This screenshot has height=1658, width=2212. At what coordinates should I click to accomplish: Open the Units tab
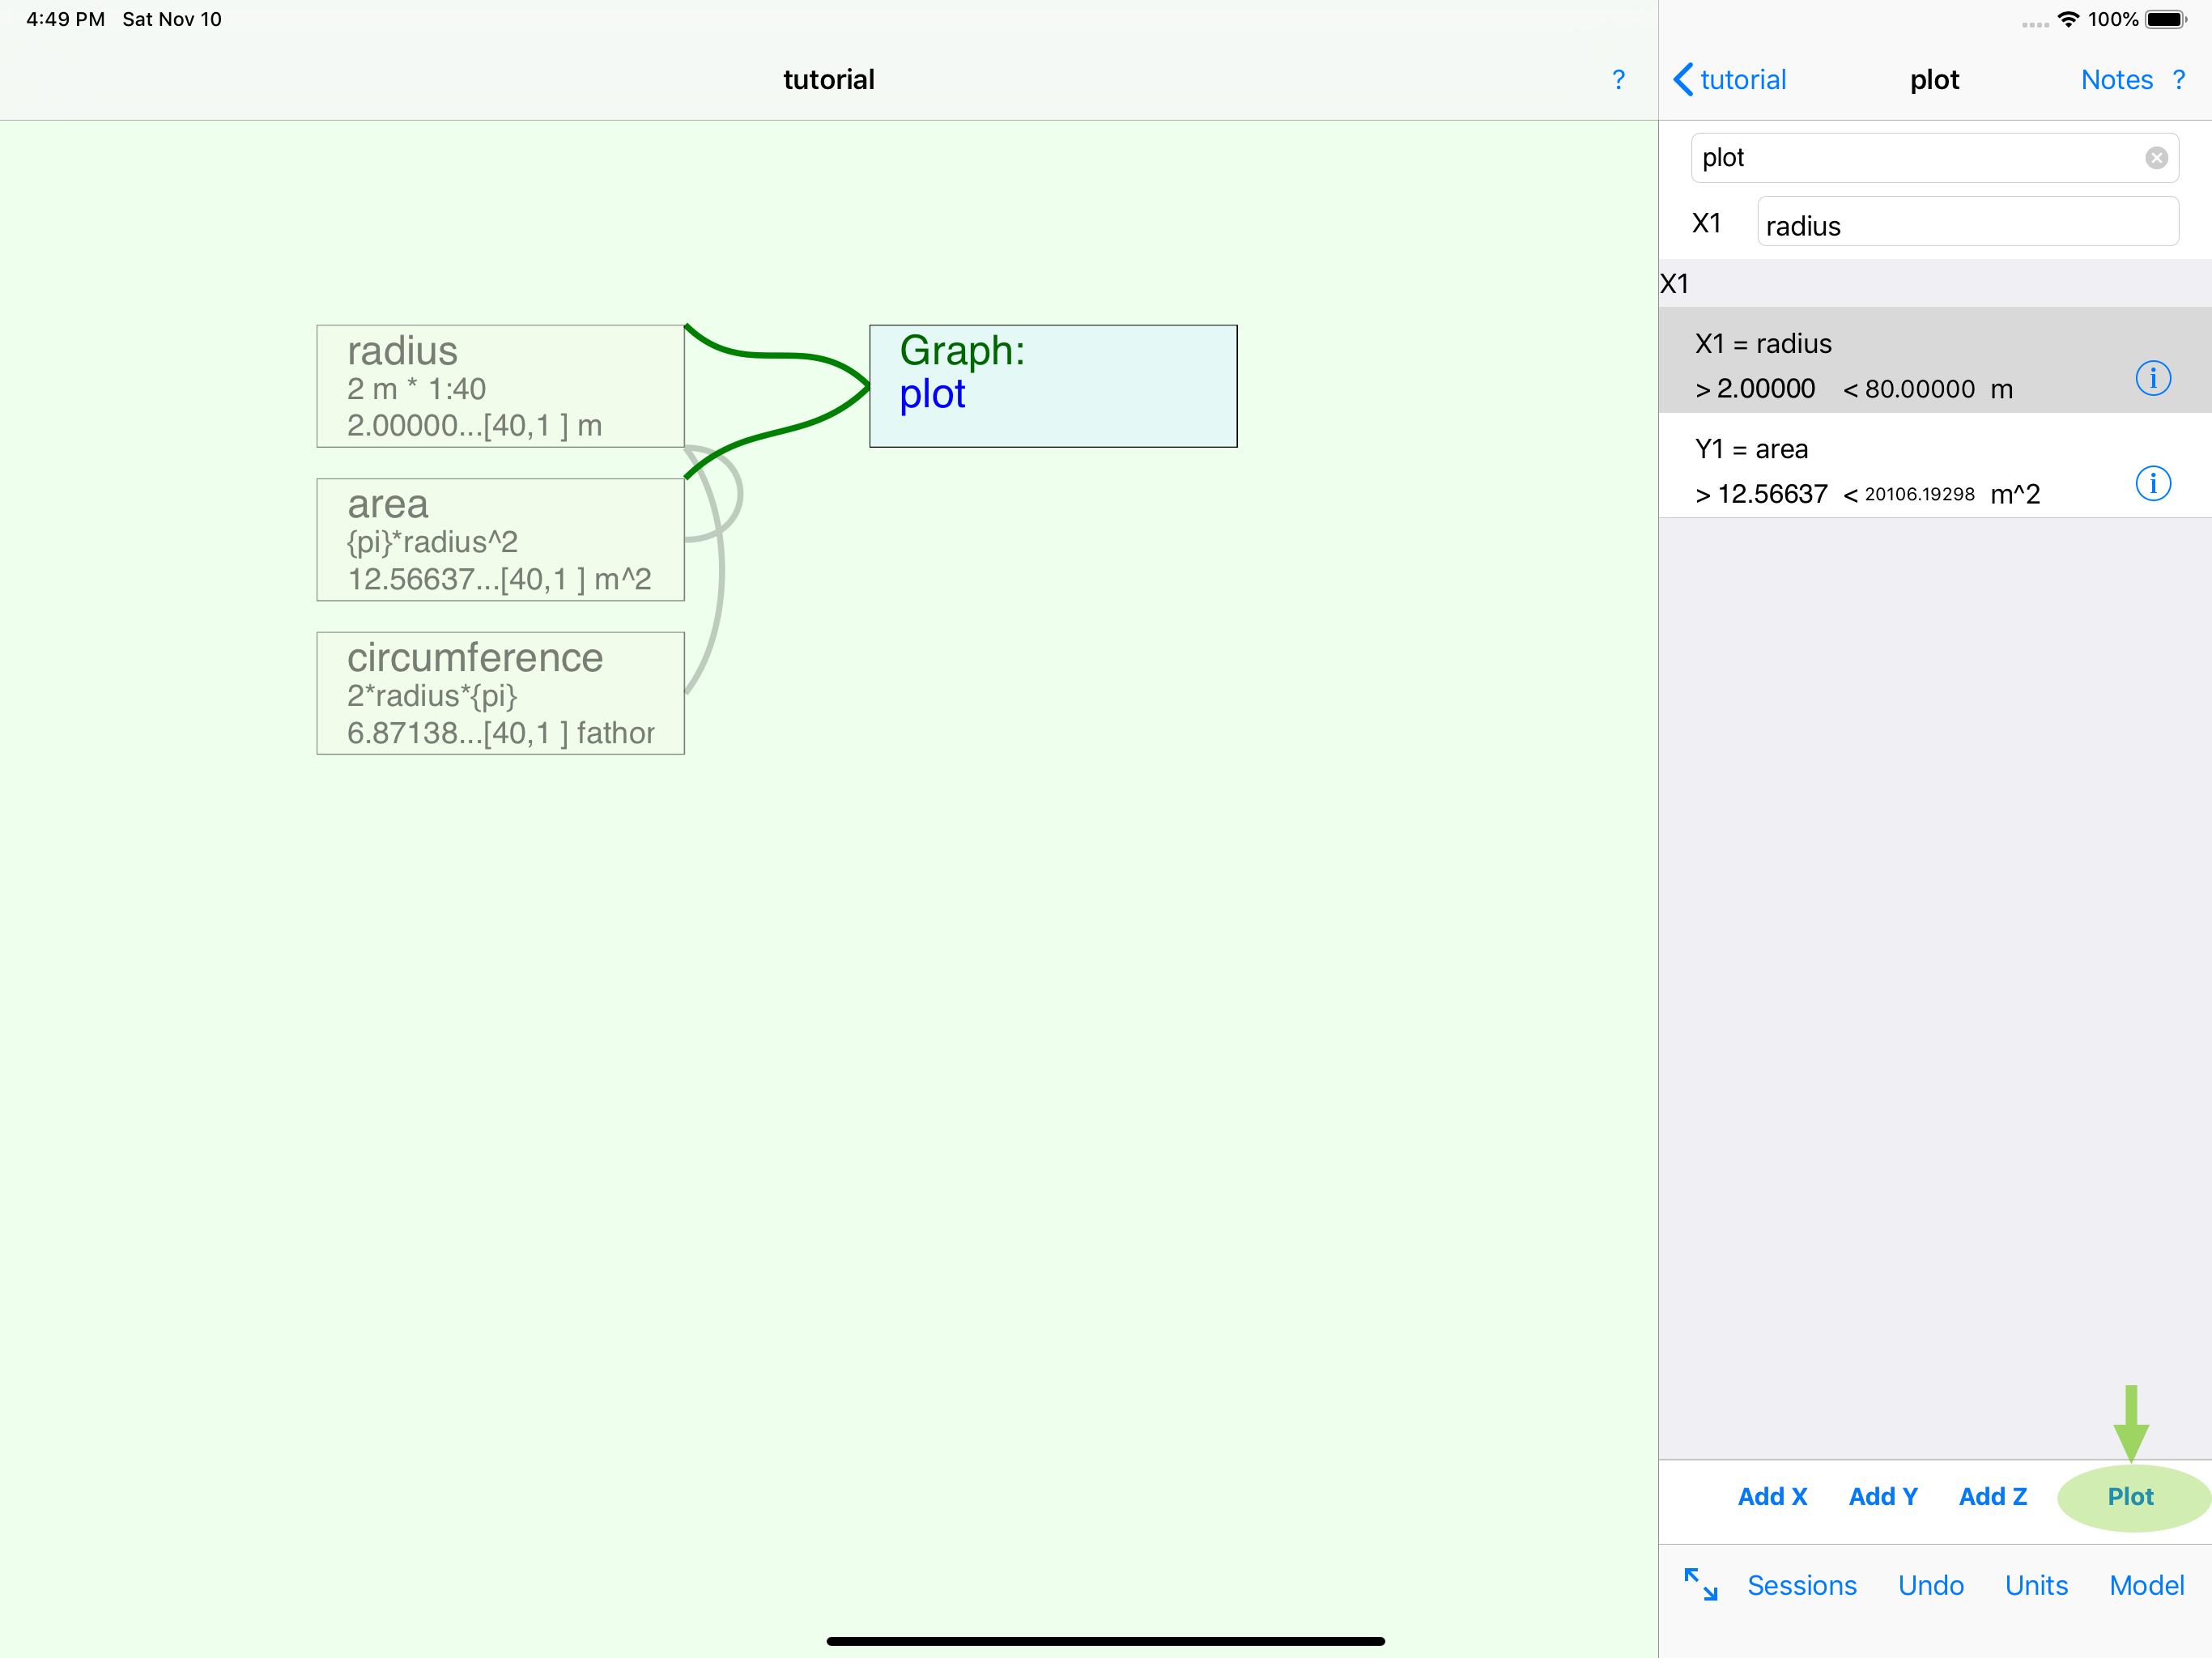(2036, 1585)
